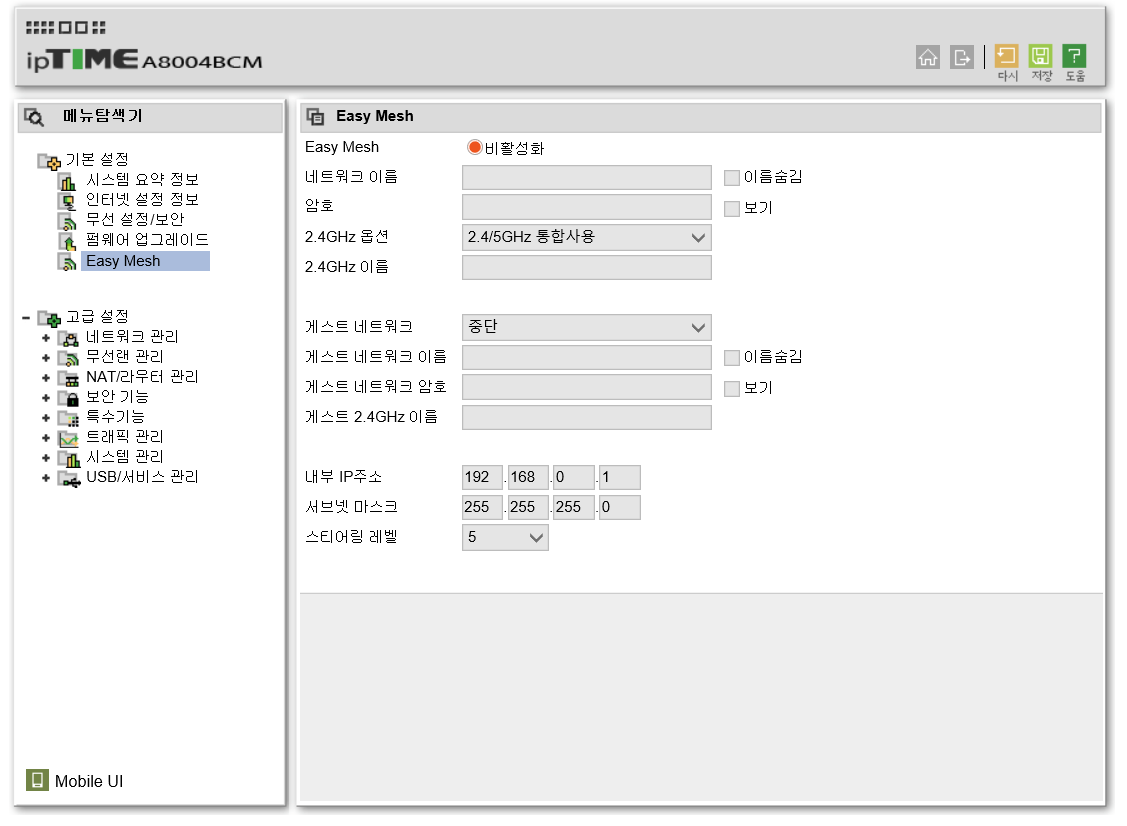Collapse the 고급 설정 tree section

[26, 317]
